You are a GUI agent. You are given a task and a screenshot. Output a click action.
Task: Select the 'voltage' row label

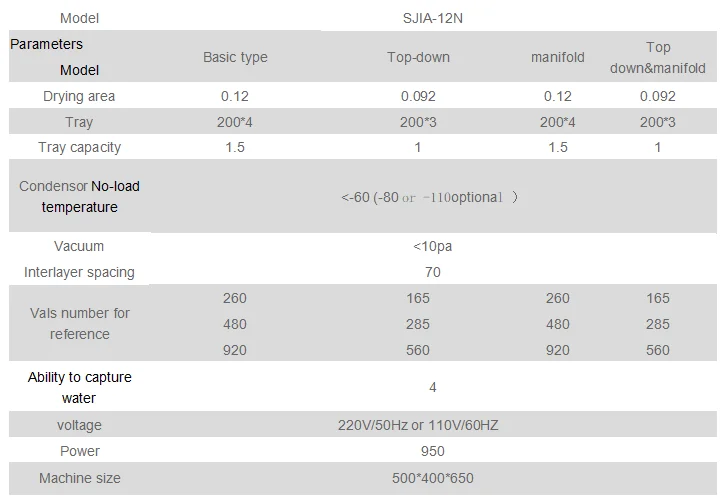79,425
